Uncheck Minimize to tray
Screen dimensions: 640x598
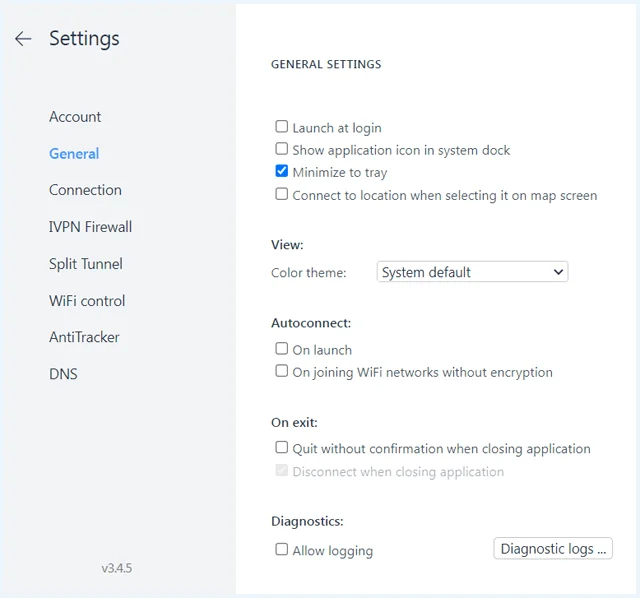pyautogui.click(x=282, y=171)
